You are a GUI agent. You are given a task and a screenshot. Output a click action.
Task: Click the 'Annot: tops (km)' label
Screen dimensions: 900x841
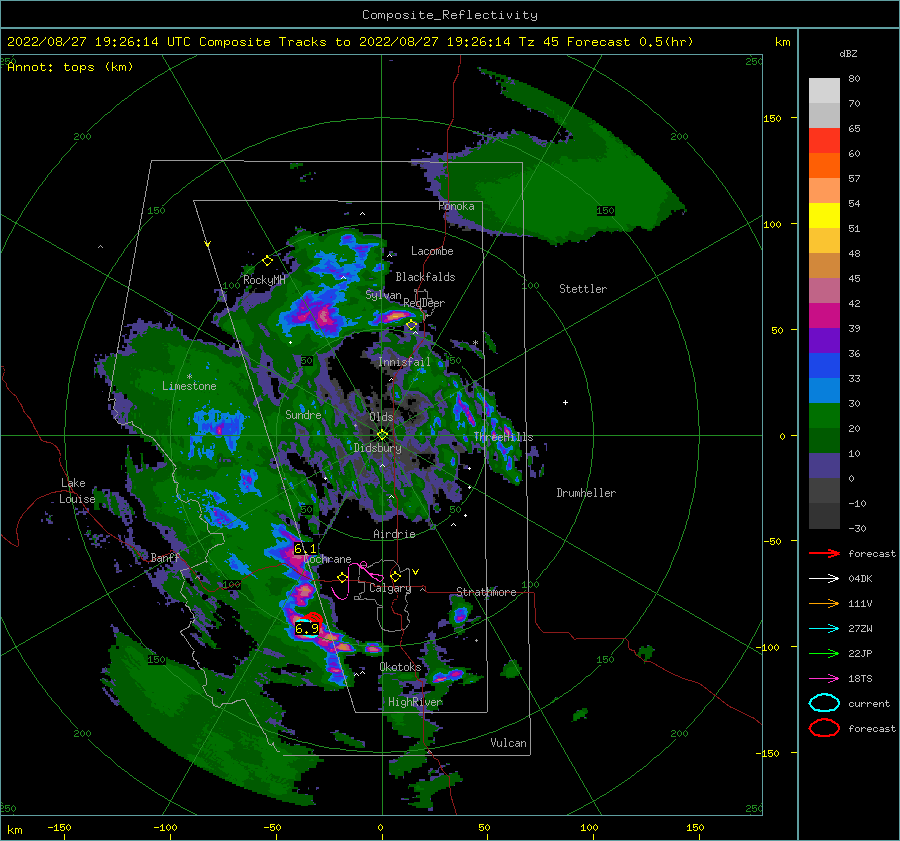(x=70, y=67)
